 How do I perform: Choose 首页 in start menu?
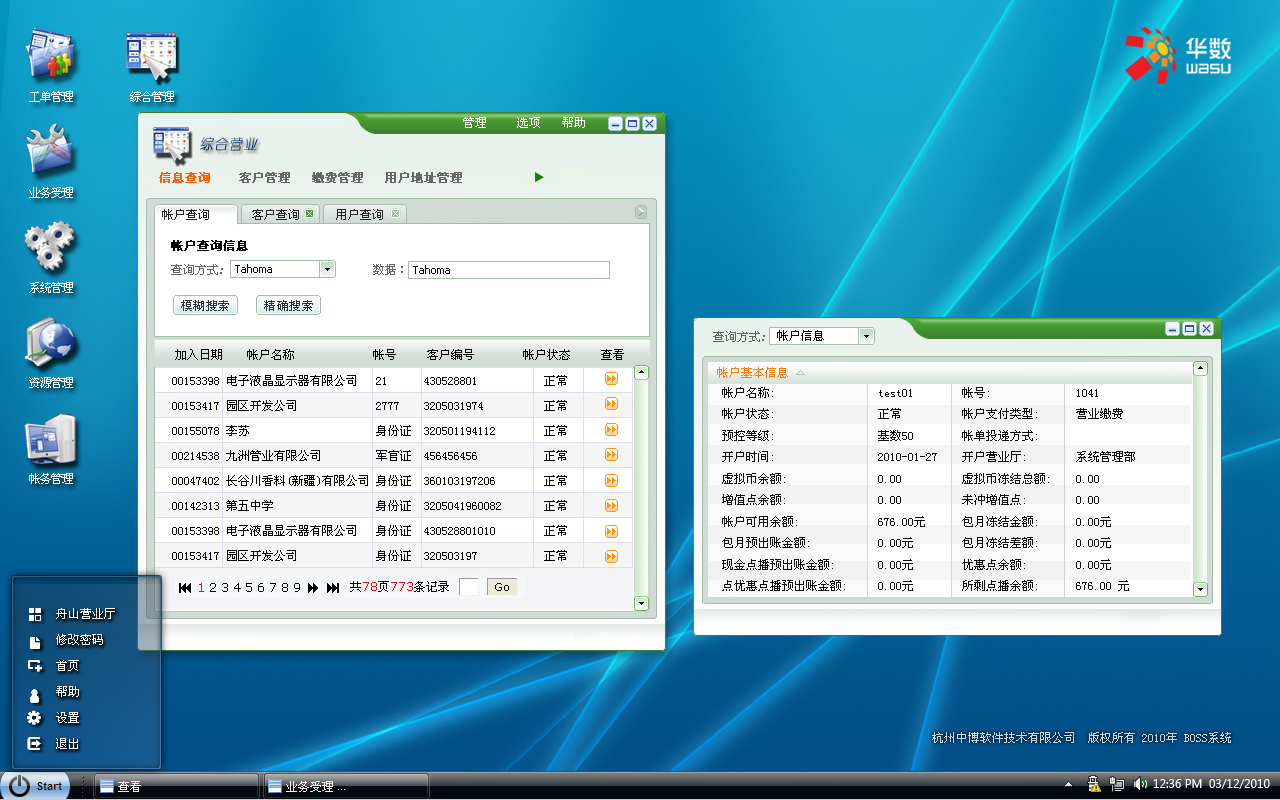(x=68, y=666)
